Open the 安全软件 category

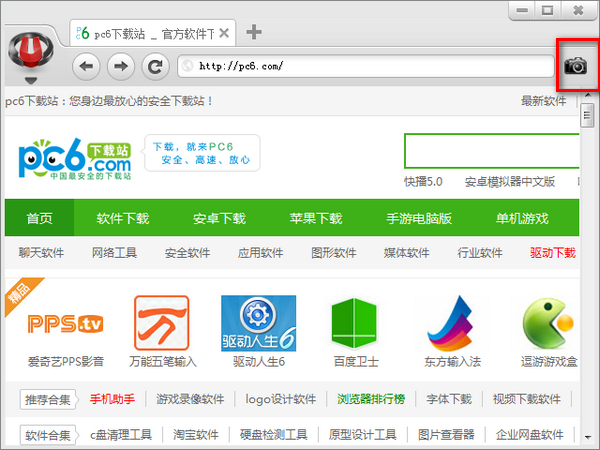click(188, 253)
